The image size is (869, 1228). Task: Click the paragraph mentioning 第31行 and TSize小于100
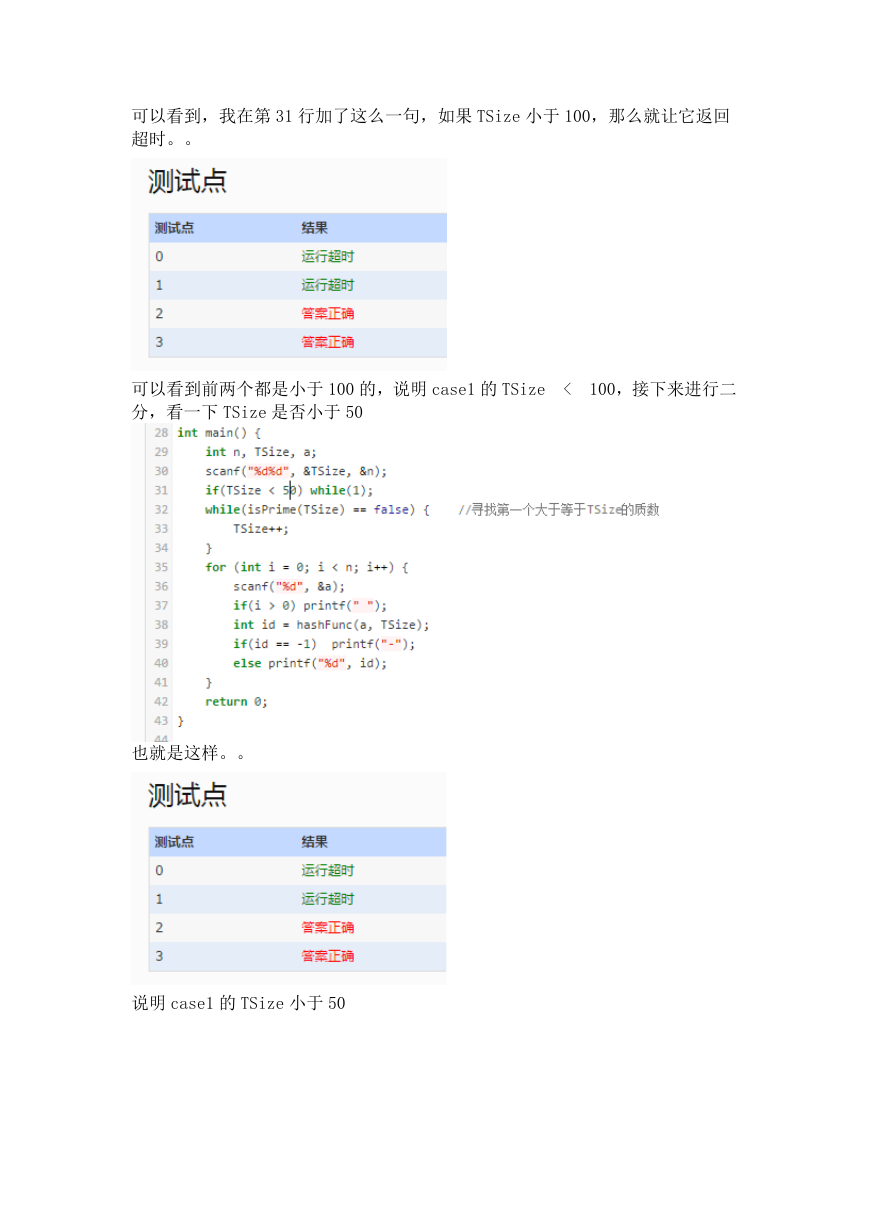(431, 127)
